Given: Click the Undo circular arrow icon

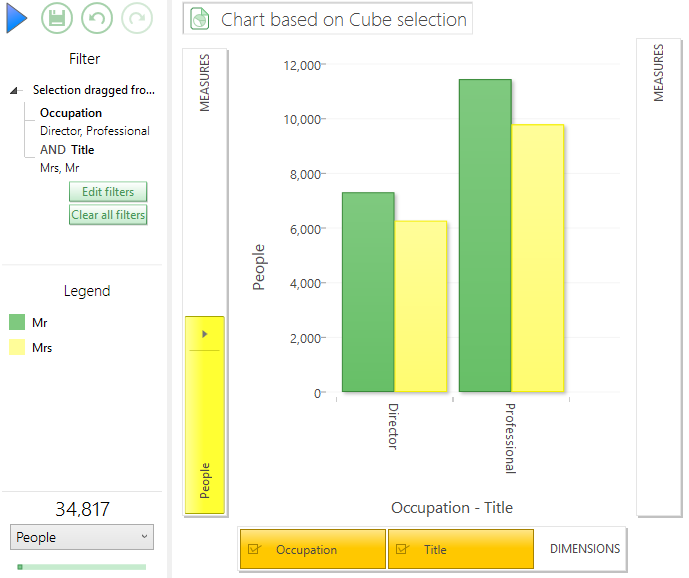Looking at the screenshot, I should point(97,18).
